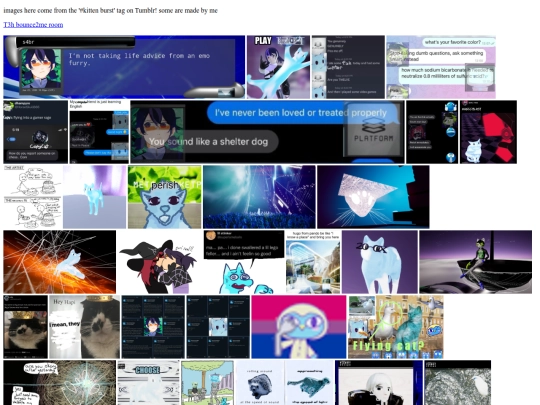Image resolution: width=540 pixels, height=405 pixels.
Task: Open the 'CHOOSE' thumbnail
Action: (x=149, y=383)
